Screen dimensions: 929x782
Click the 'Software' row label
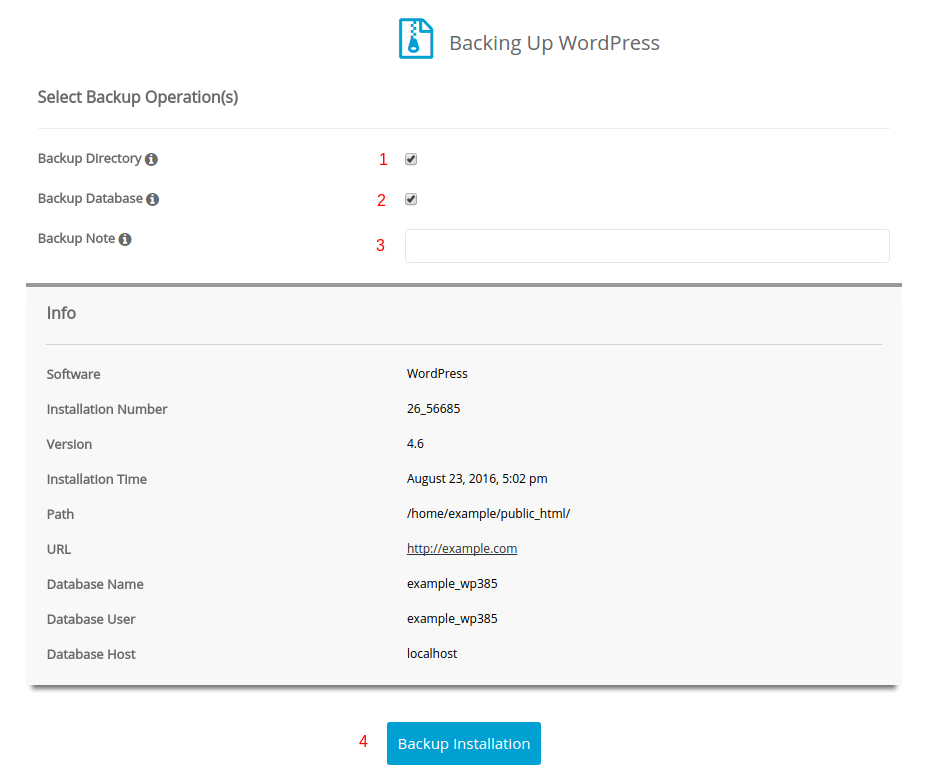click(73, 374)
